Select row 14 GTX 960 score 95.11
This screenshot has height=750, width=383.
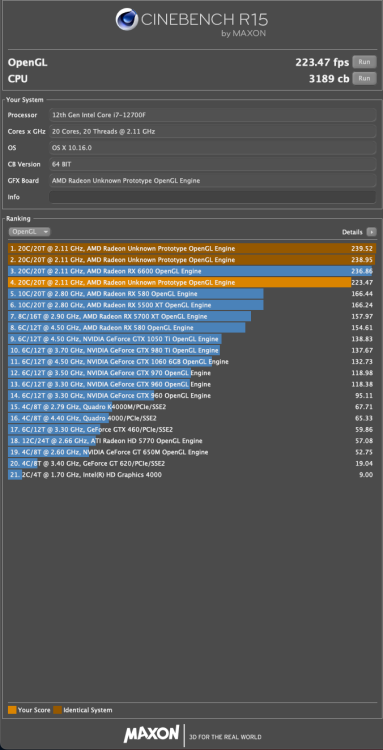(x=192, y=396)
